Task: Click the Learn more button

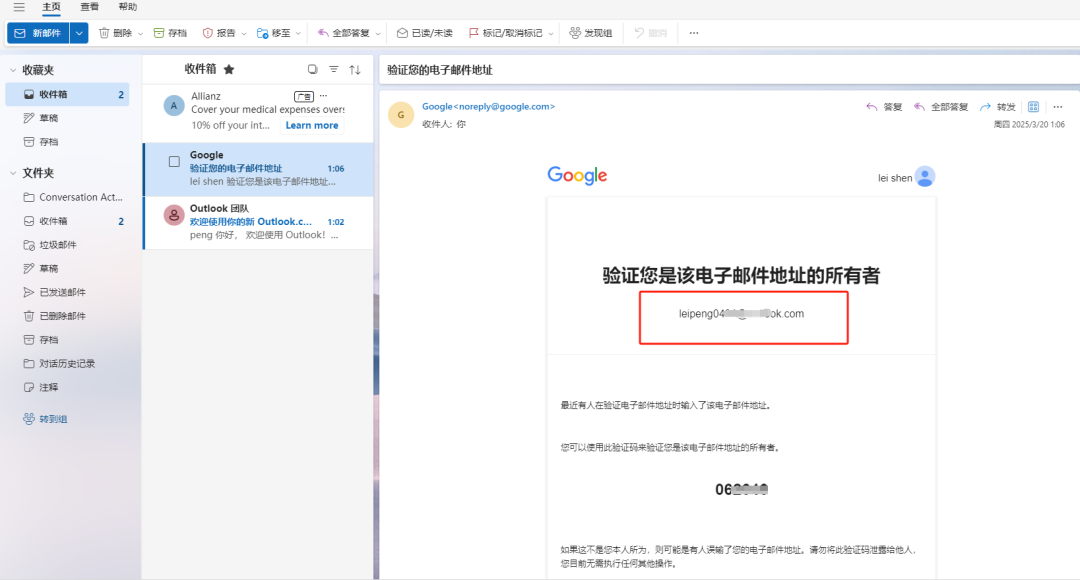Action: point(312,125)
